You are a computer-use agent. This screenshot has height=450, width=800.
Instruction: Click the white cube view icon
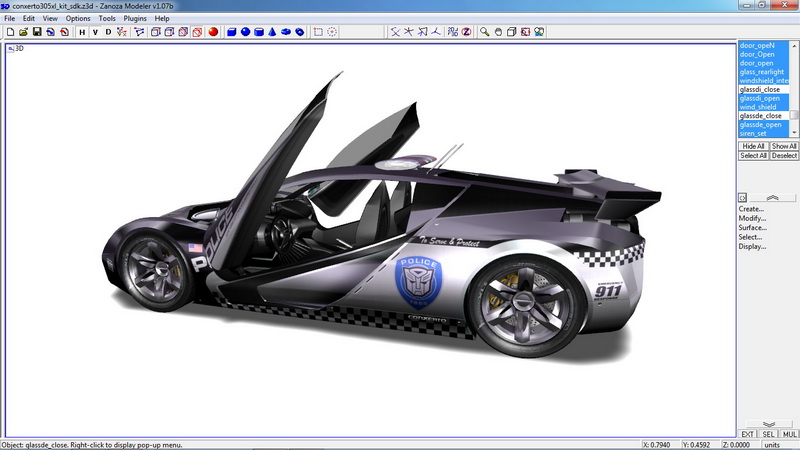click(x=511, y=32)
